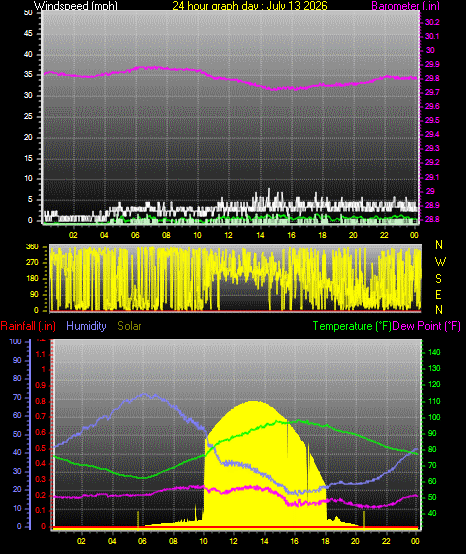Click rainfall scale value "0.5"
Viewport: 466px width, 554px height.
click(x=41, y=448)
